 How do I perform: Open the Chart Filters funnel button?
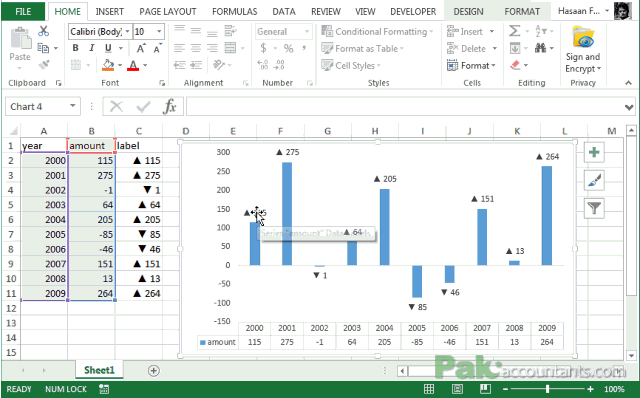[594, 208]
